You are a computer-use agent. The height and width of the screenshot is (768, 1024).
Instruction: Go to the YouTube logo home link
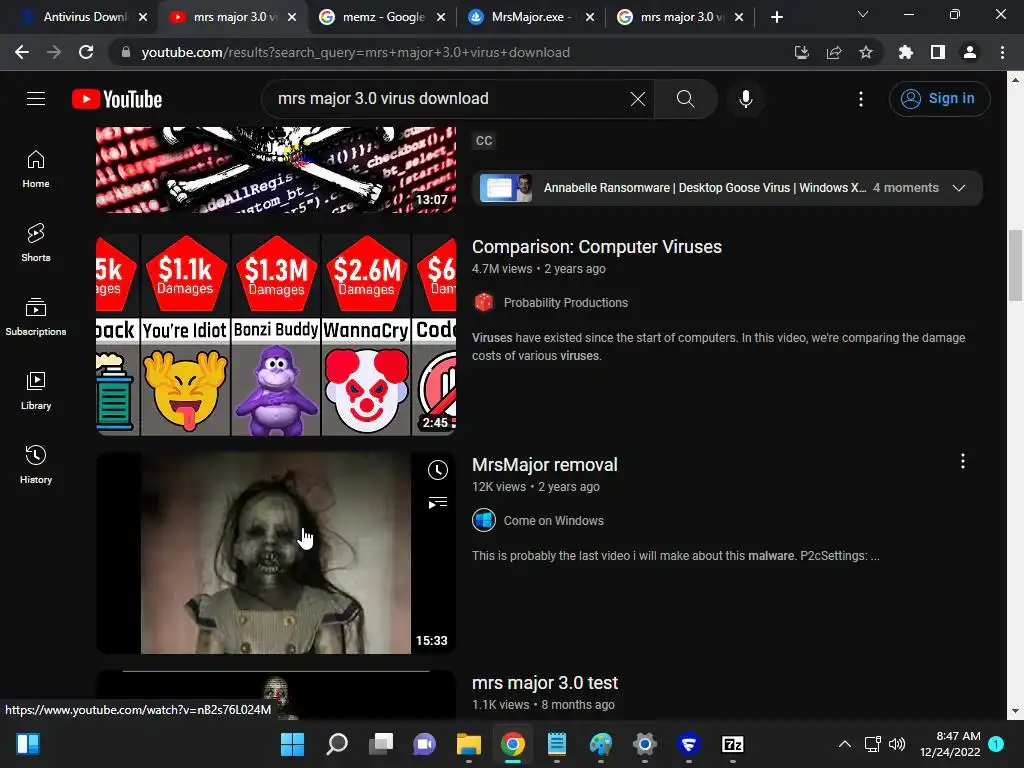coord(117,99)
